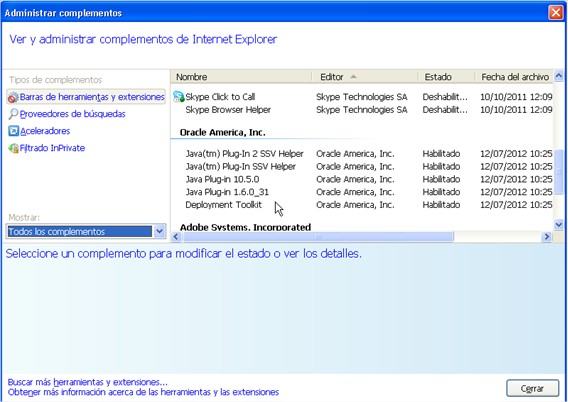The image size is (568, 402).
Task: Click the list scroll down arrow
Action: pos(559,225)
